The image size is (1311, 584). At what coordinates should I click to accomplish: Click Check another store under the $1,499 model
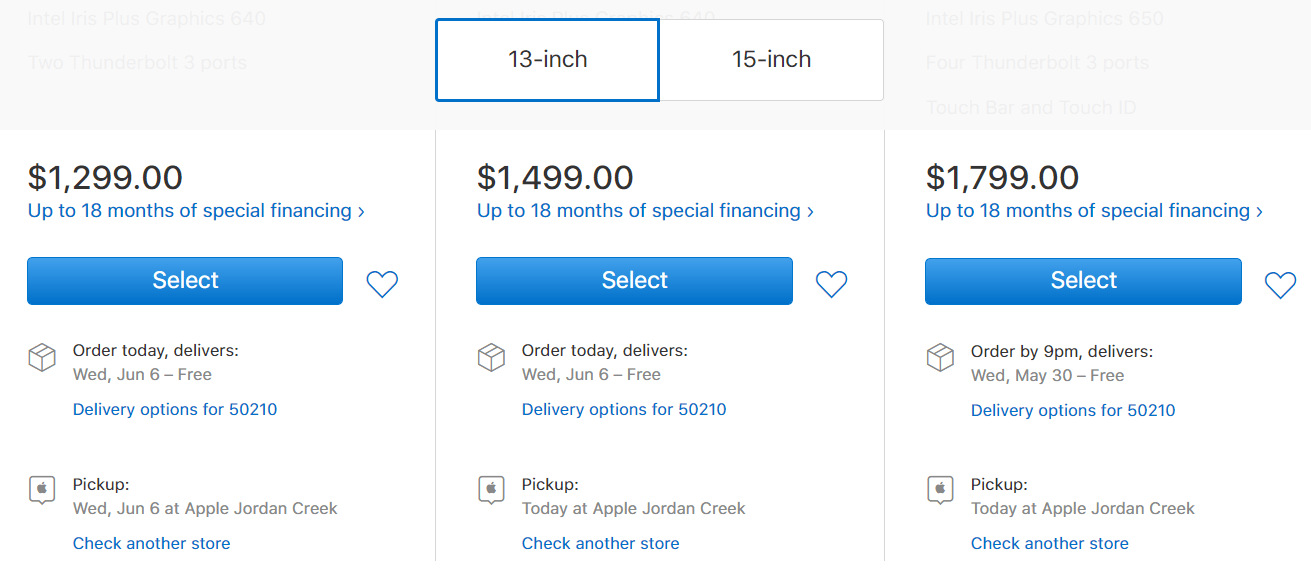click(x=600, y=543)
